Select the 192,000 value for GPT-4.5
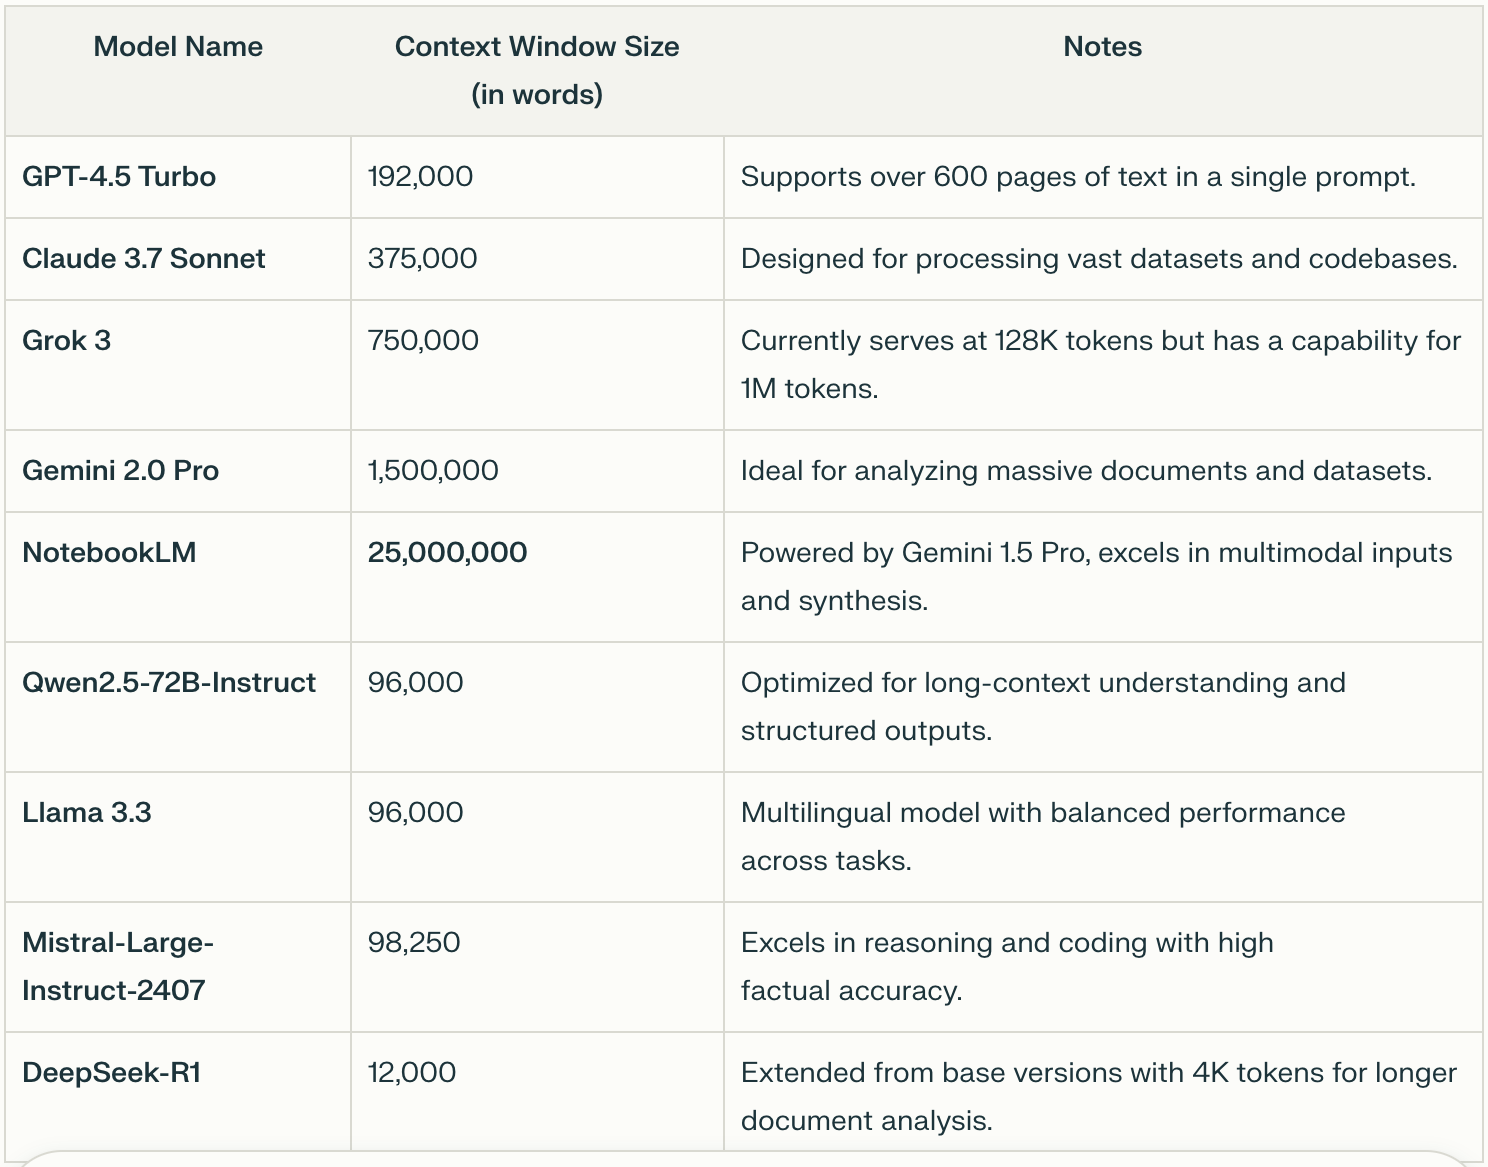The image size is (1488, 1167). coord(420,176)
